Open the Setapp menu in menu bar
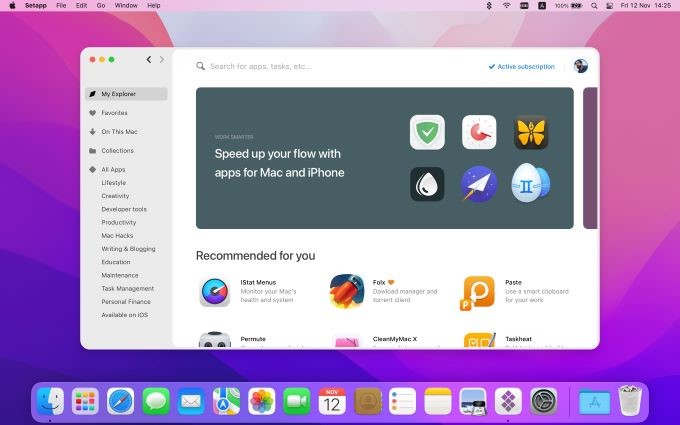The width and height of the screenshot is (680, 425). coord(36,6)
